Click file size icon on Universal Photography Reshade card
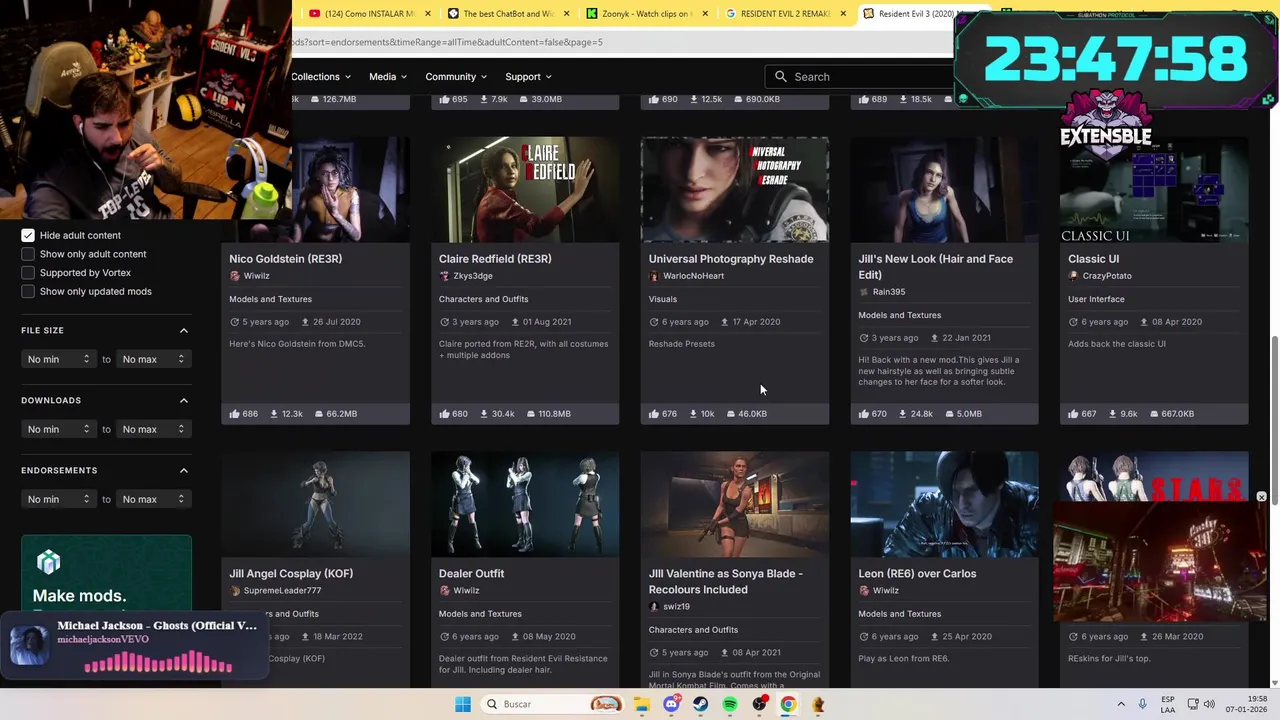This screenshot has height=720, width=1280. pyautogui.click(x=731, y=413)
